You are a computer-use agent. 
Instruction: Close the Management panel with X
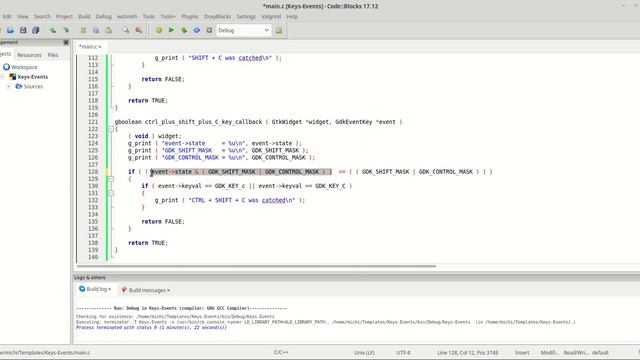pyautogui.click(x=66, y=42)
